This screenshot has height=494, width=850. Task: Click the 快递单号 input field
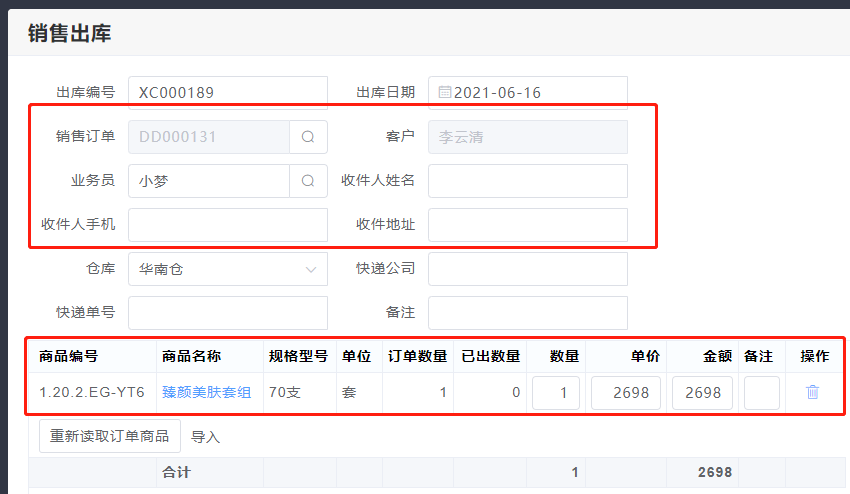(227, 313)
